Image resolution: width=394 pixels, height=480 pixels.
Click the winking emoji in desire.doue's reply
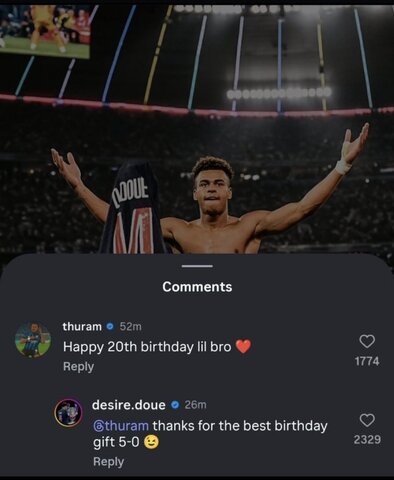click(x=151, y=442)
